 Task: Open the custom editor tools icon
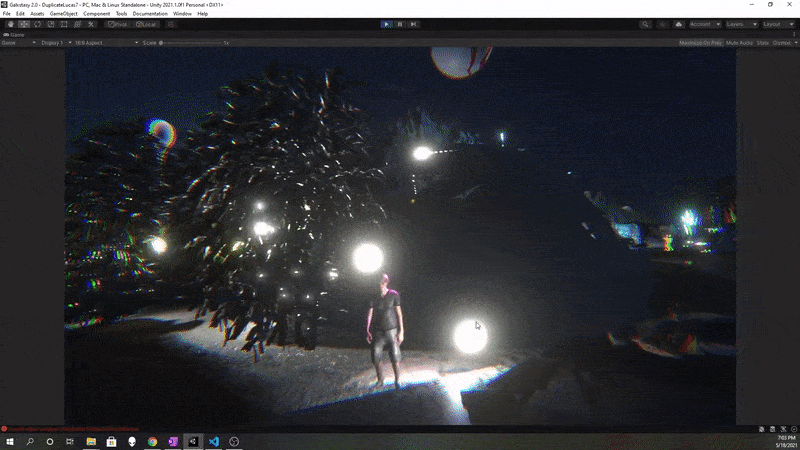pyautogui.click(x=91, y=24)
